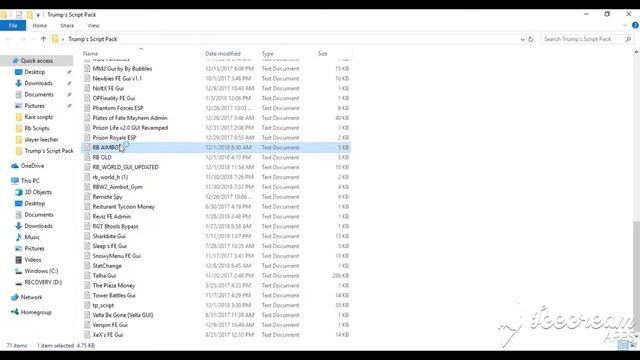The width and height of the screenshot is (640, 360).
Task: Sort files by Name column header
Action: pos(91,53)
